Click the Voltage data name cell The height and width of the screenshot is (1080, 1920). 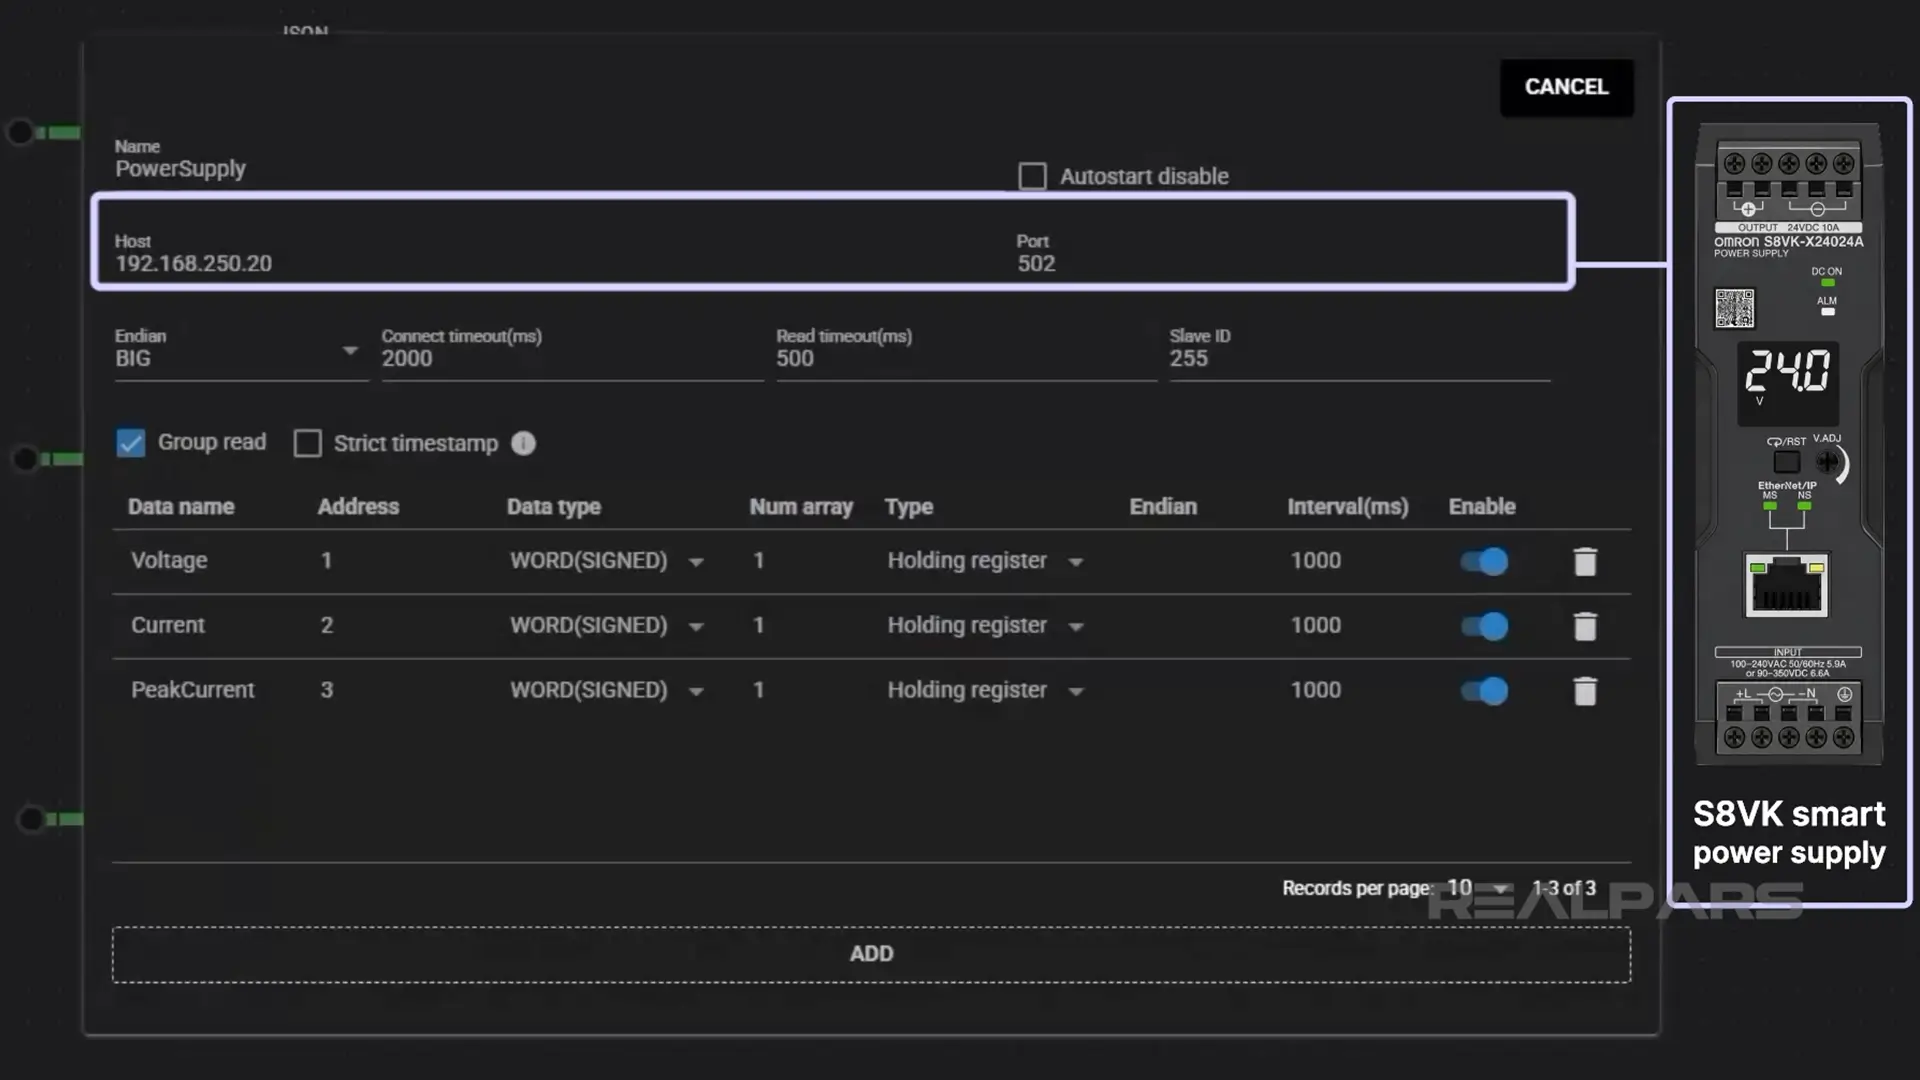[169, 560]
